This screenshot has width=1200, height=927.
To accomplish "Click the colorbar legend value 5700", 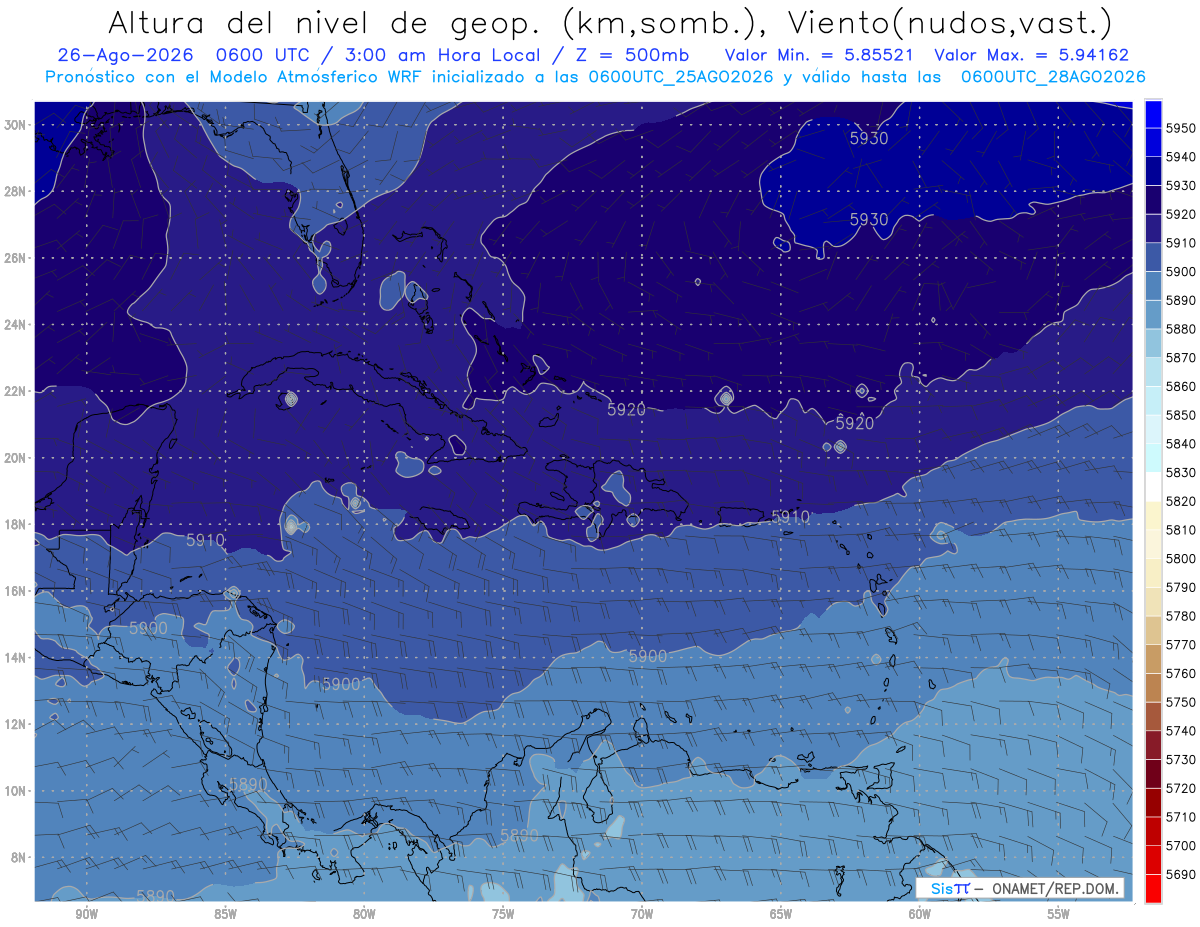I will coord(1181,846).
